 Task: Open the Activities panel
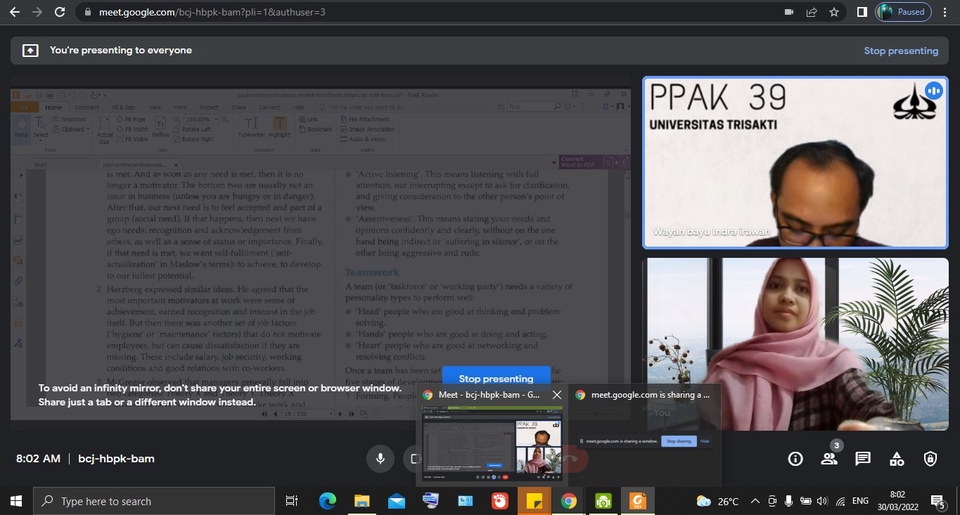tap(896, 459)
